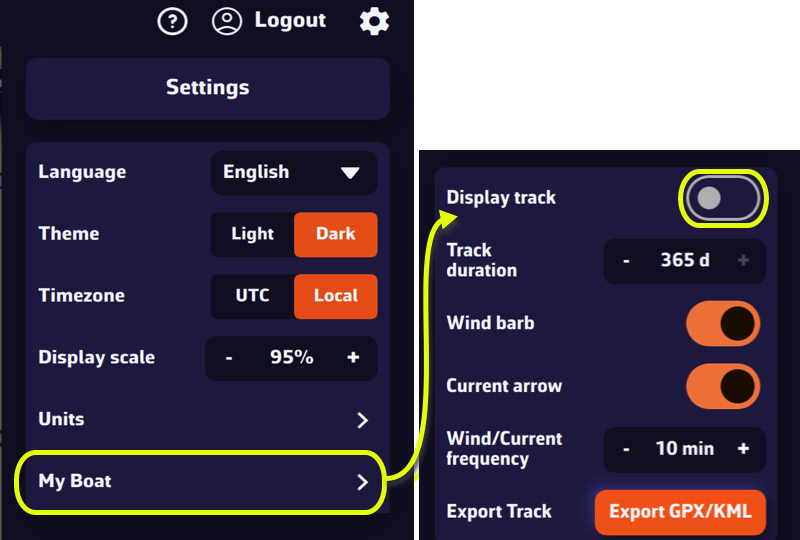
Task: Increase wind/current frequency with plus
Action: click(743, 449)
